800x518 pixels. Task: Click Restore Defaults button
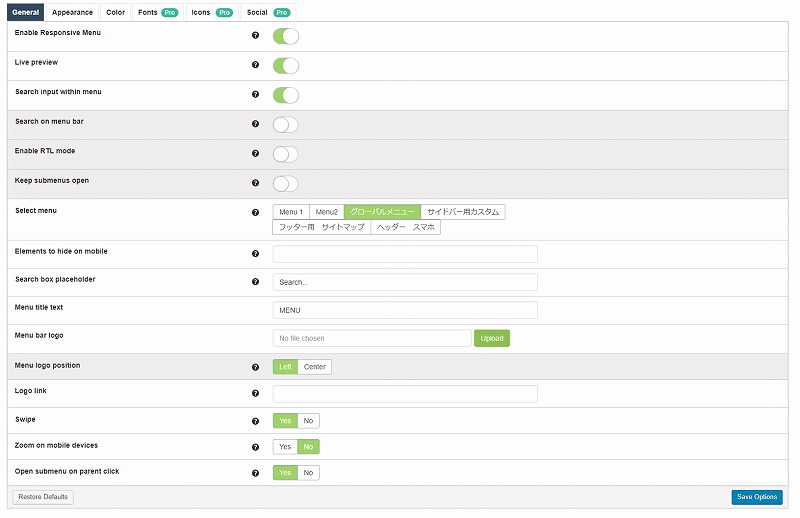click(43, 497)
